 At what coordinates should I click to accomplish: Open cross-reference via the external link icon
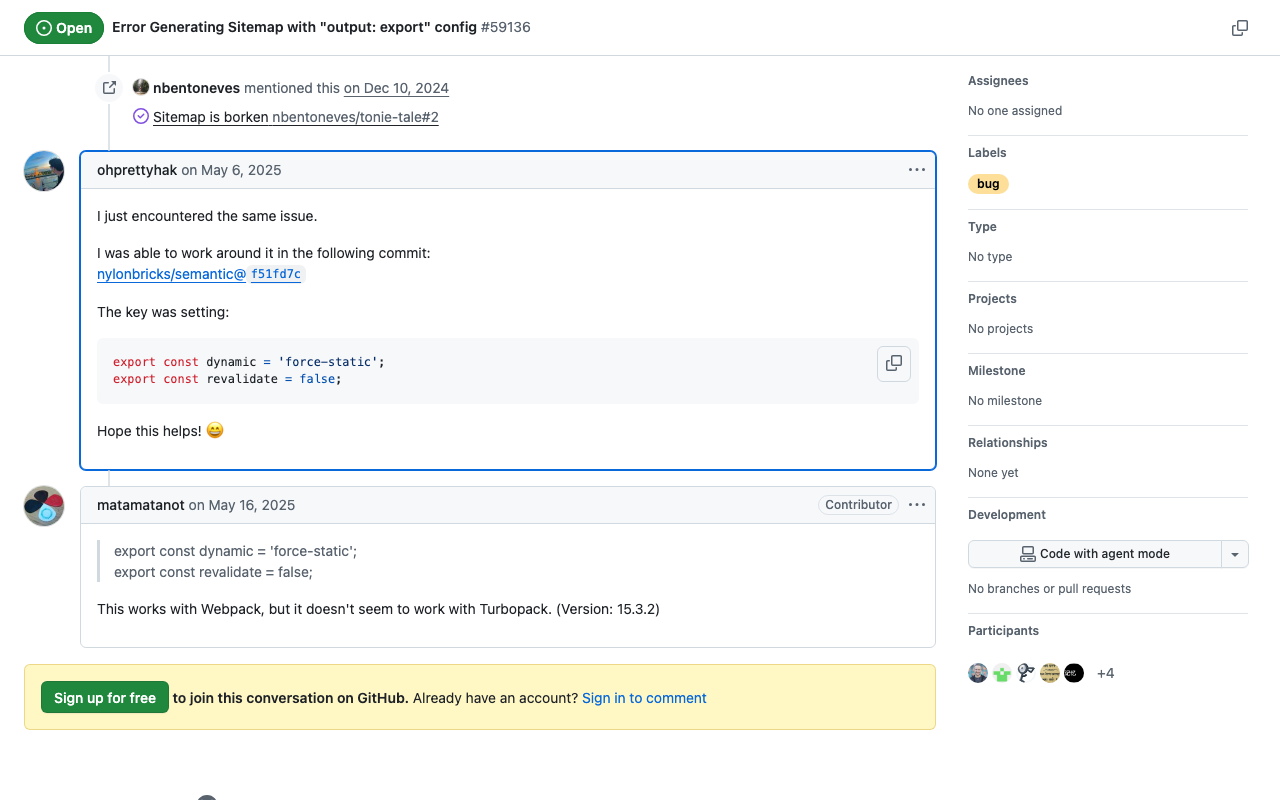point(108,87)
